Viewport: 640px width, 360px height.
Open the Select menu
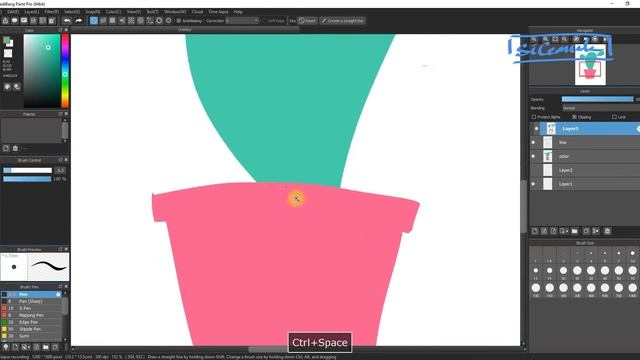[x=72, y=12]
